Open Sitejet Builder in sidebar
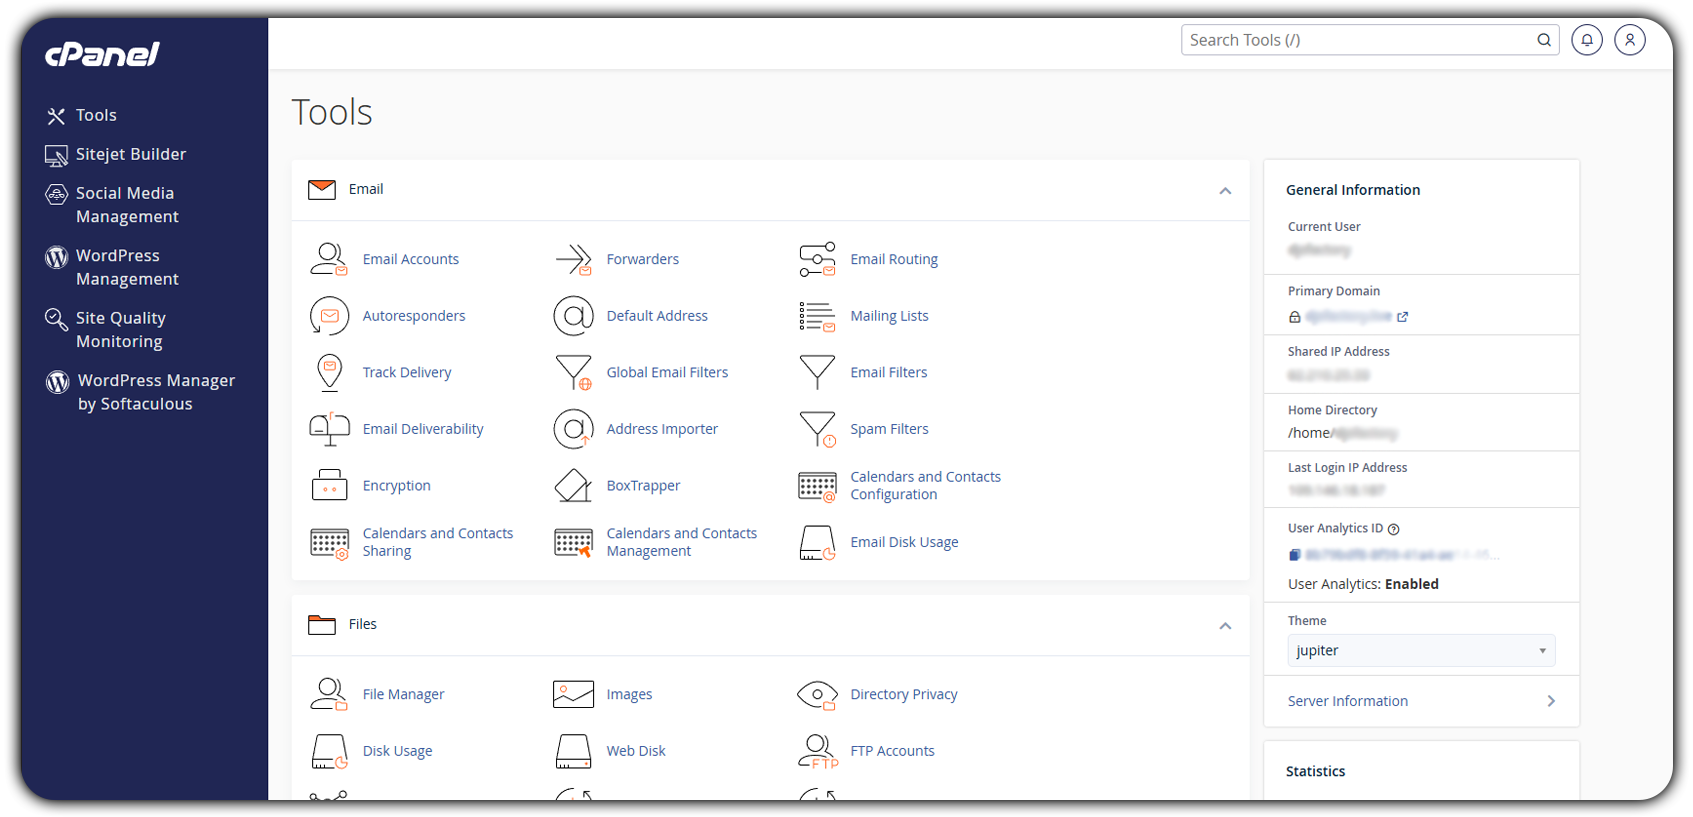1693x817 pixels. [130, 154]
